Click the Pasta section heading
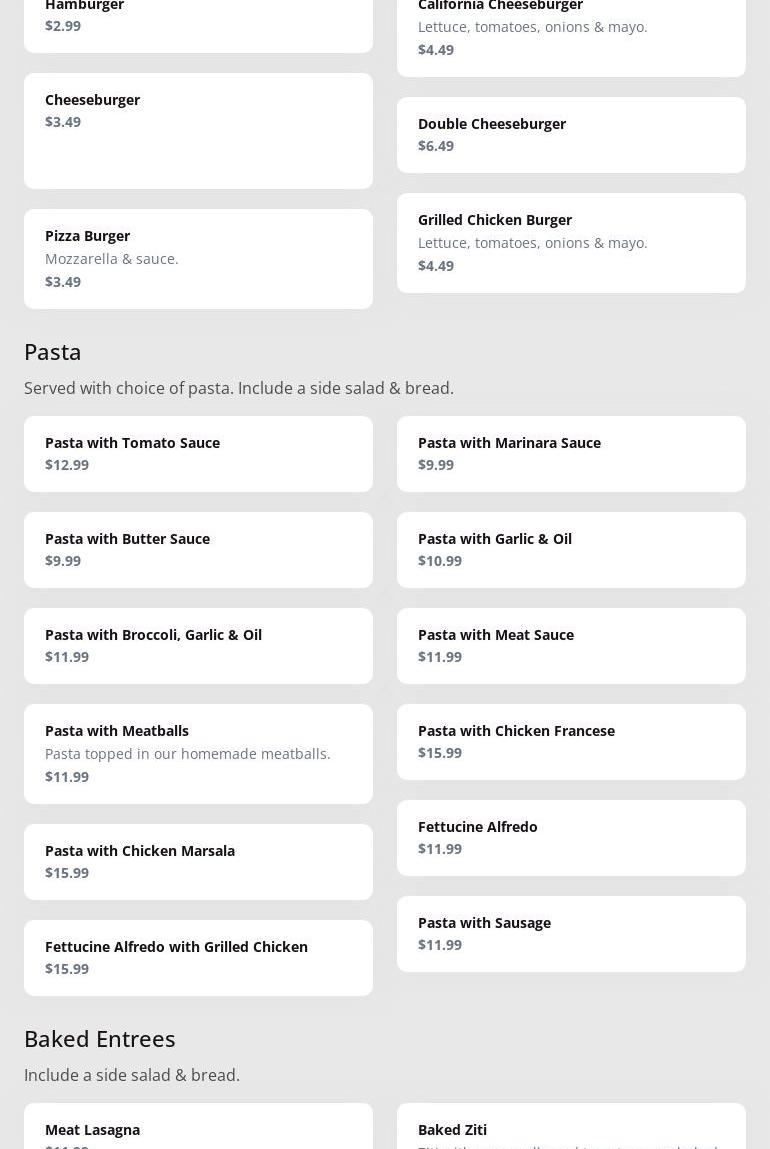 click(x=53, y=352)
